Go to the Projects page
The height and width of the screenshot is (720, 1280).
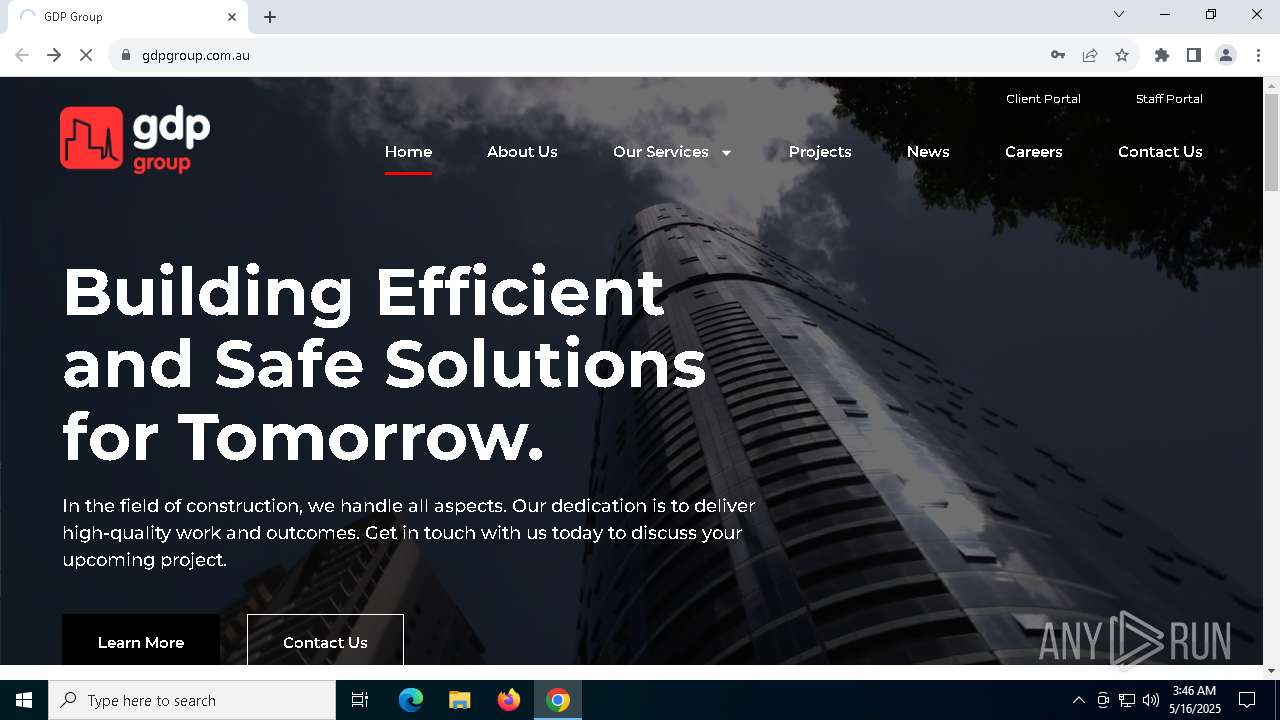coord(820,152)
